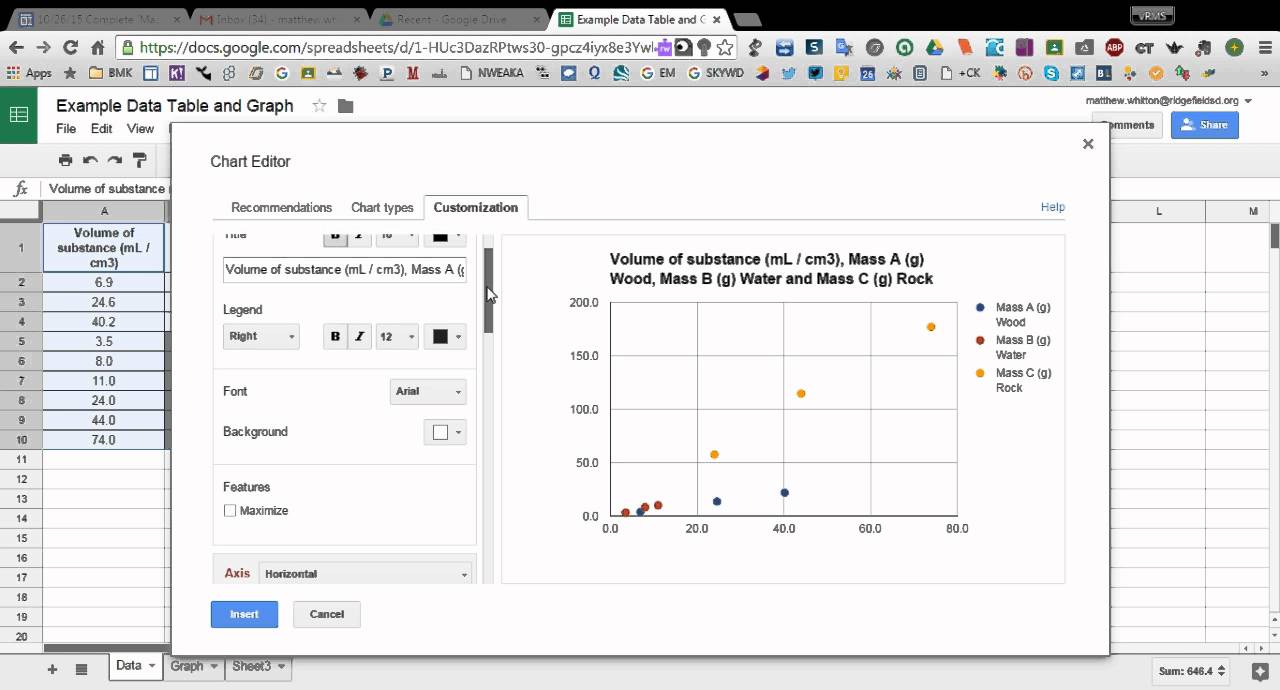The width and height of the screenshot is (1280, 690).
Task: Open the BMK bookmarks folder
Action: coord(111,73)
